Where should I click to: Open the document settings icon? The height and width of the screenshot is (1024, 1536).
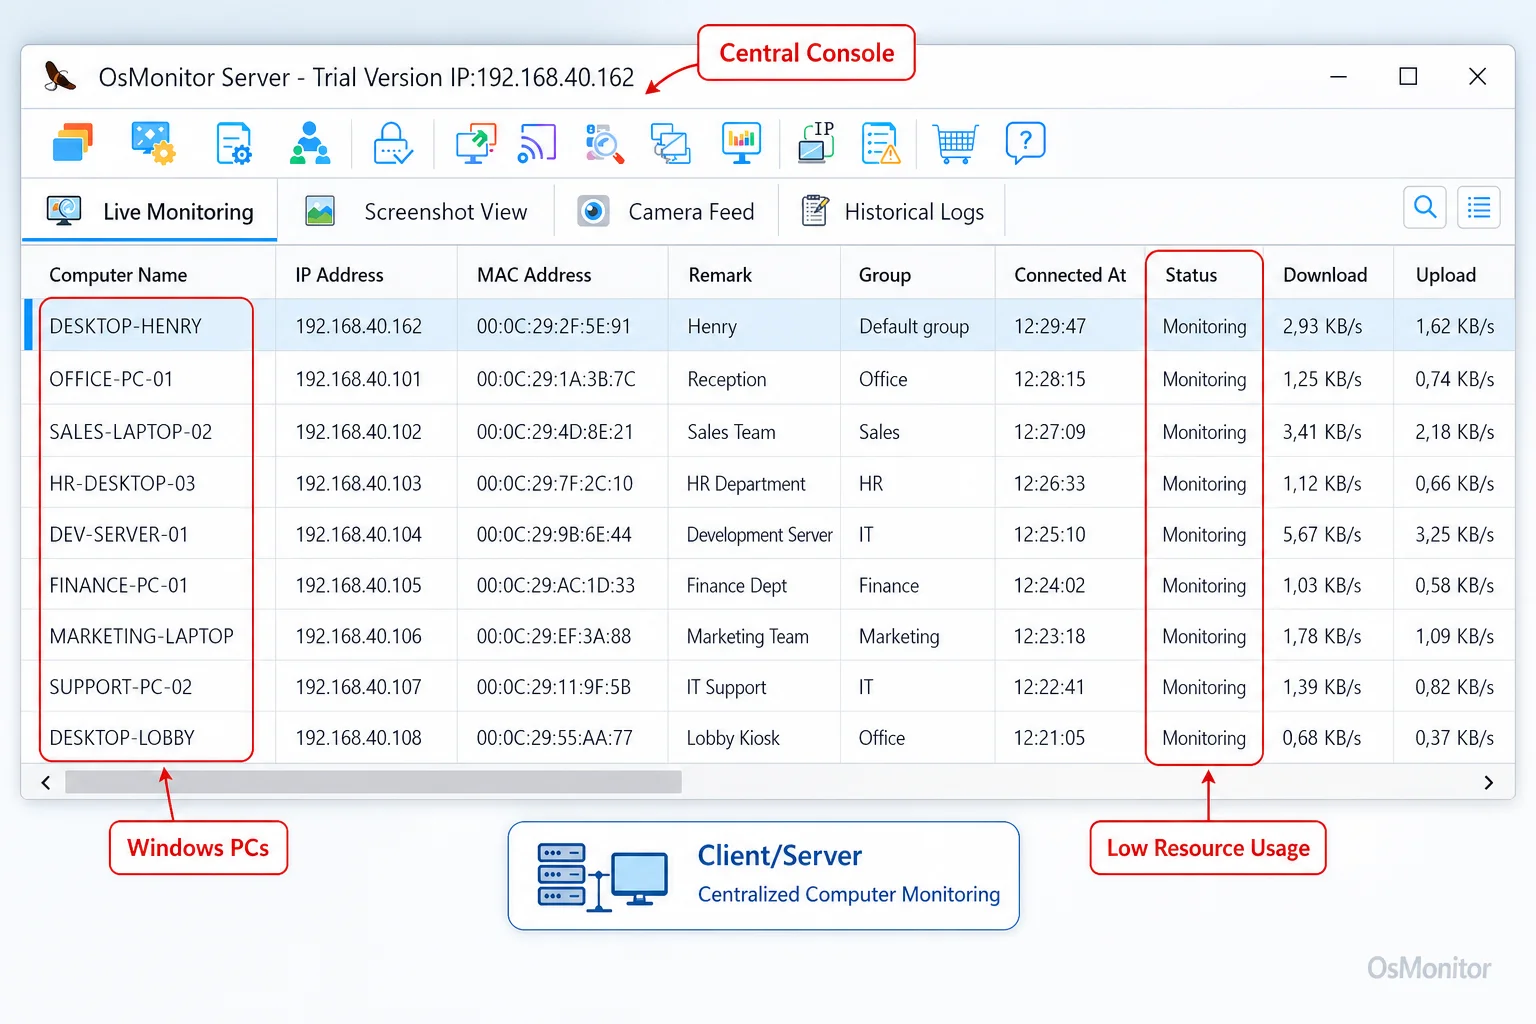234,143
